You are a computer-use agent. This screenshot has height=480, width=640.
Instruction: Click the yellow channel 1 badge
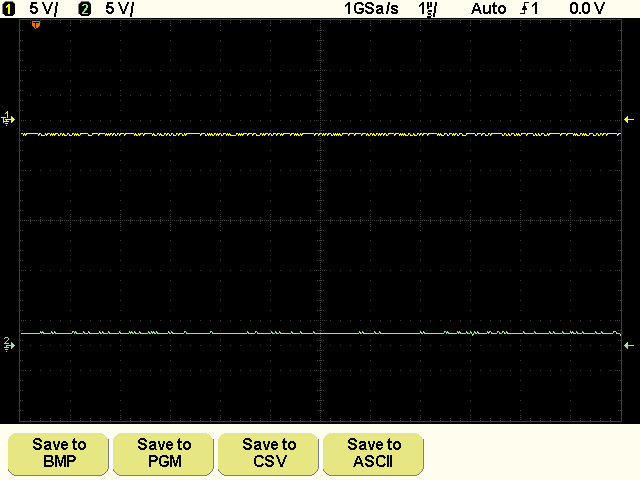[9, 9]
